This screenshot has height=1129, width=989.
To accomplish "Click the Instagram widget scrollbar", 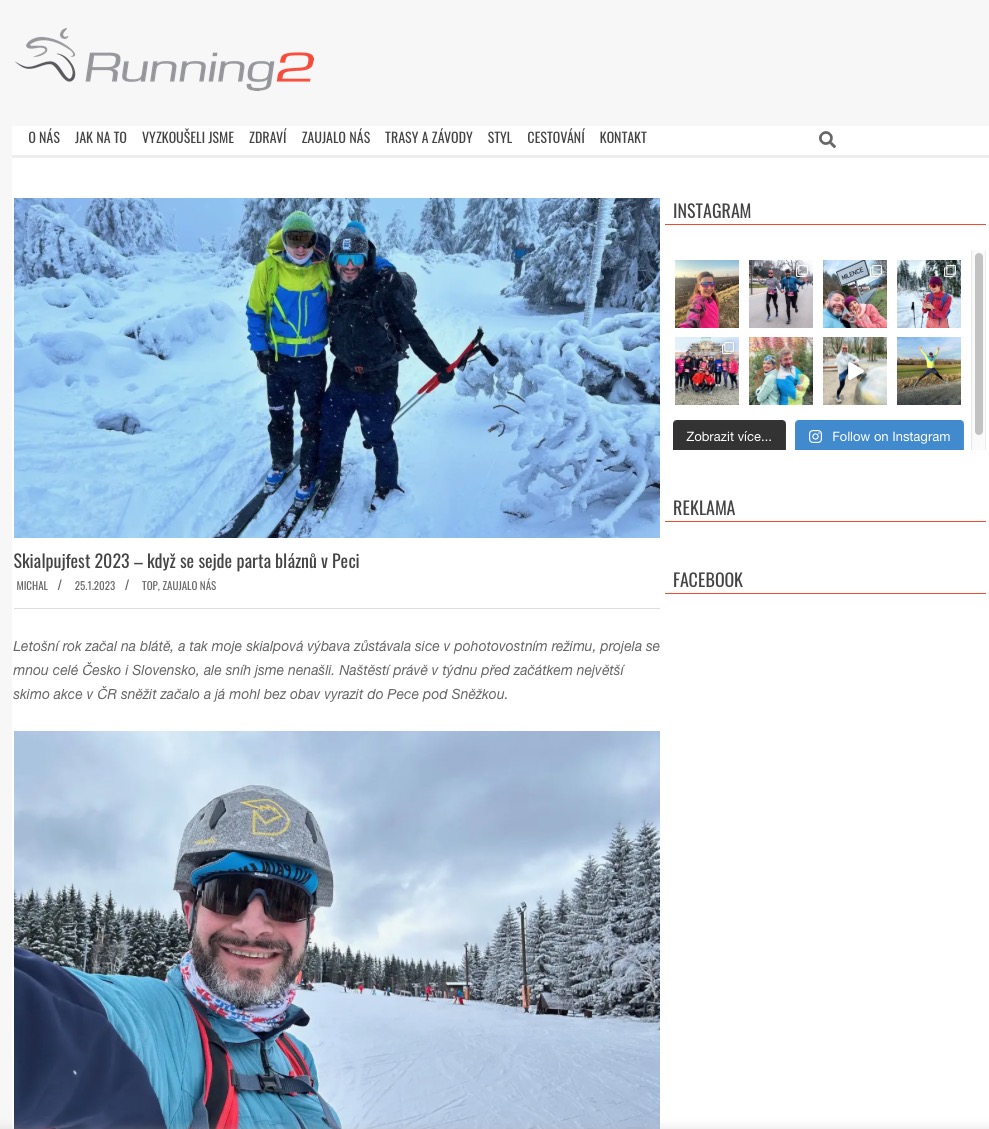I will point(979,344).
